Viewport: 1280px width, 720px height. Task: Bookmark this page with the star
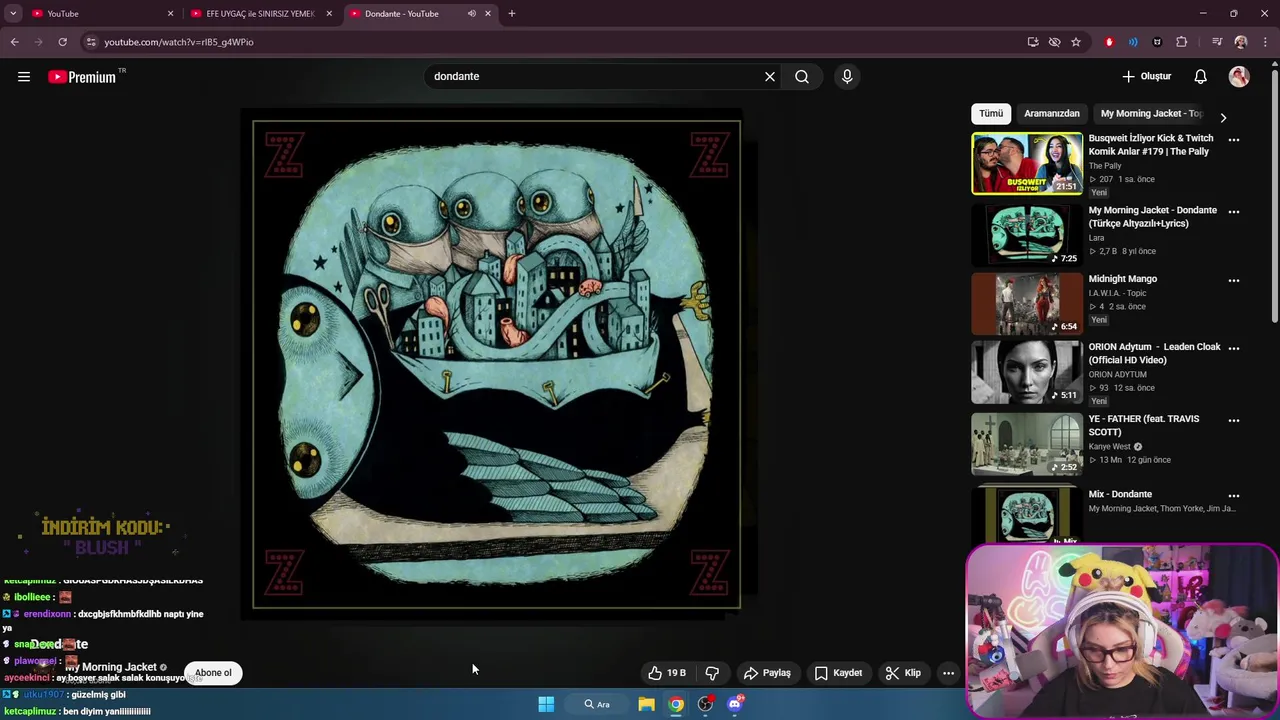tap(1076, 42)
